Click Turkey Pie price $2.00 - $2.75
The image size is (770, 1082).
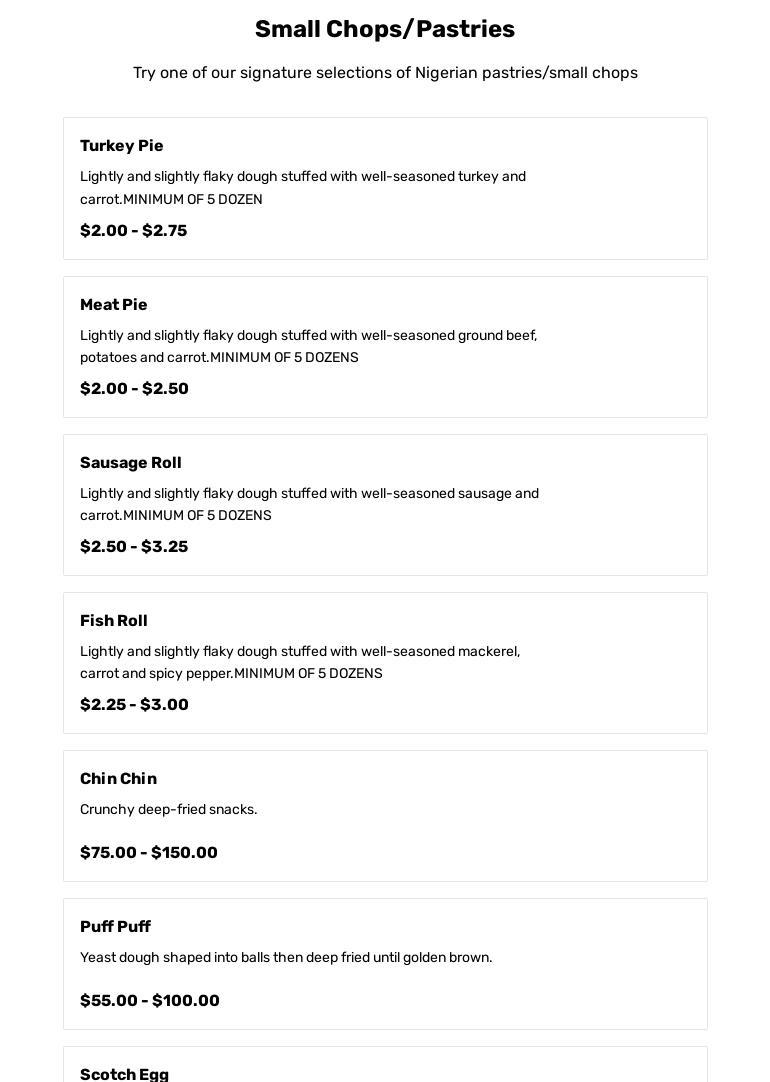pos(133,231)
